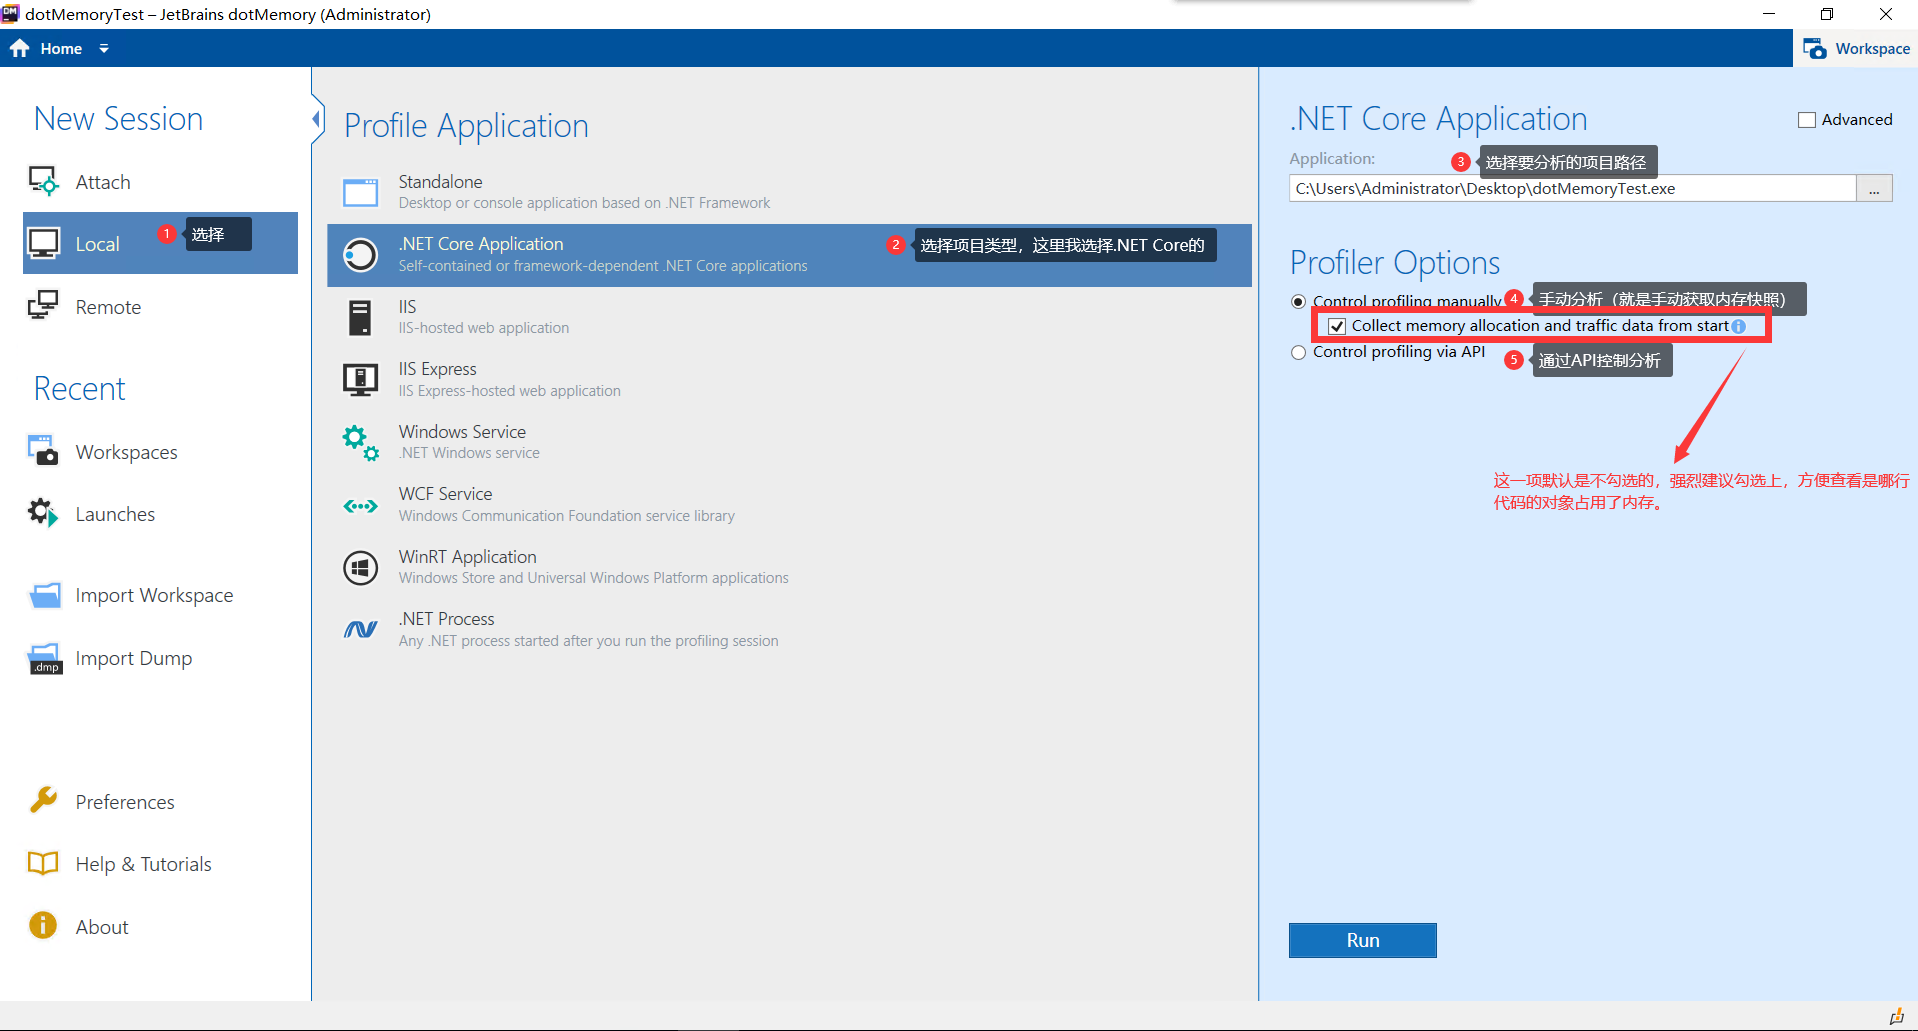Choose WinRT Application type
This screenshot has height=1031, width=1918.
[x=789, y=567]
